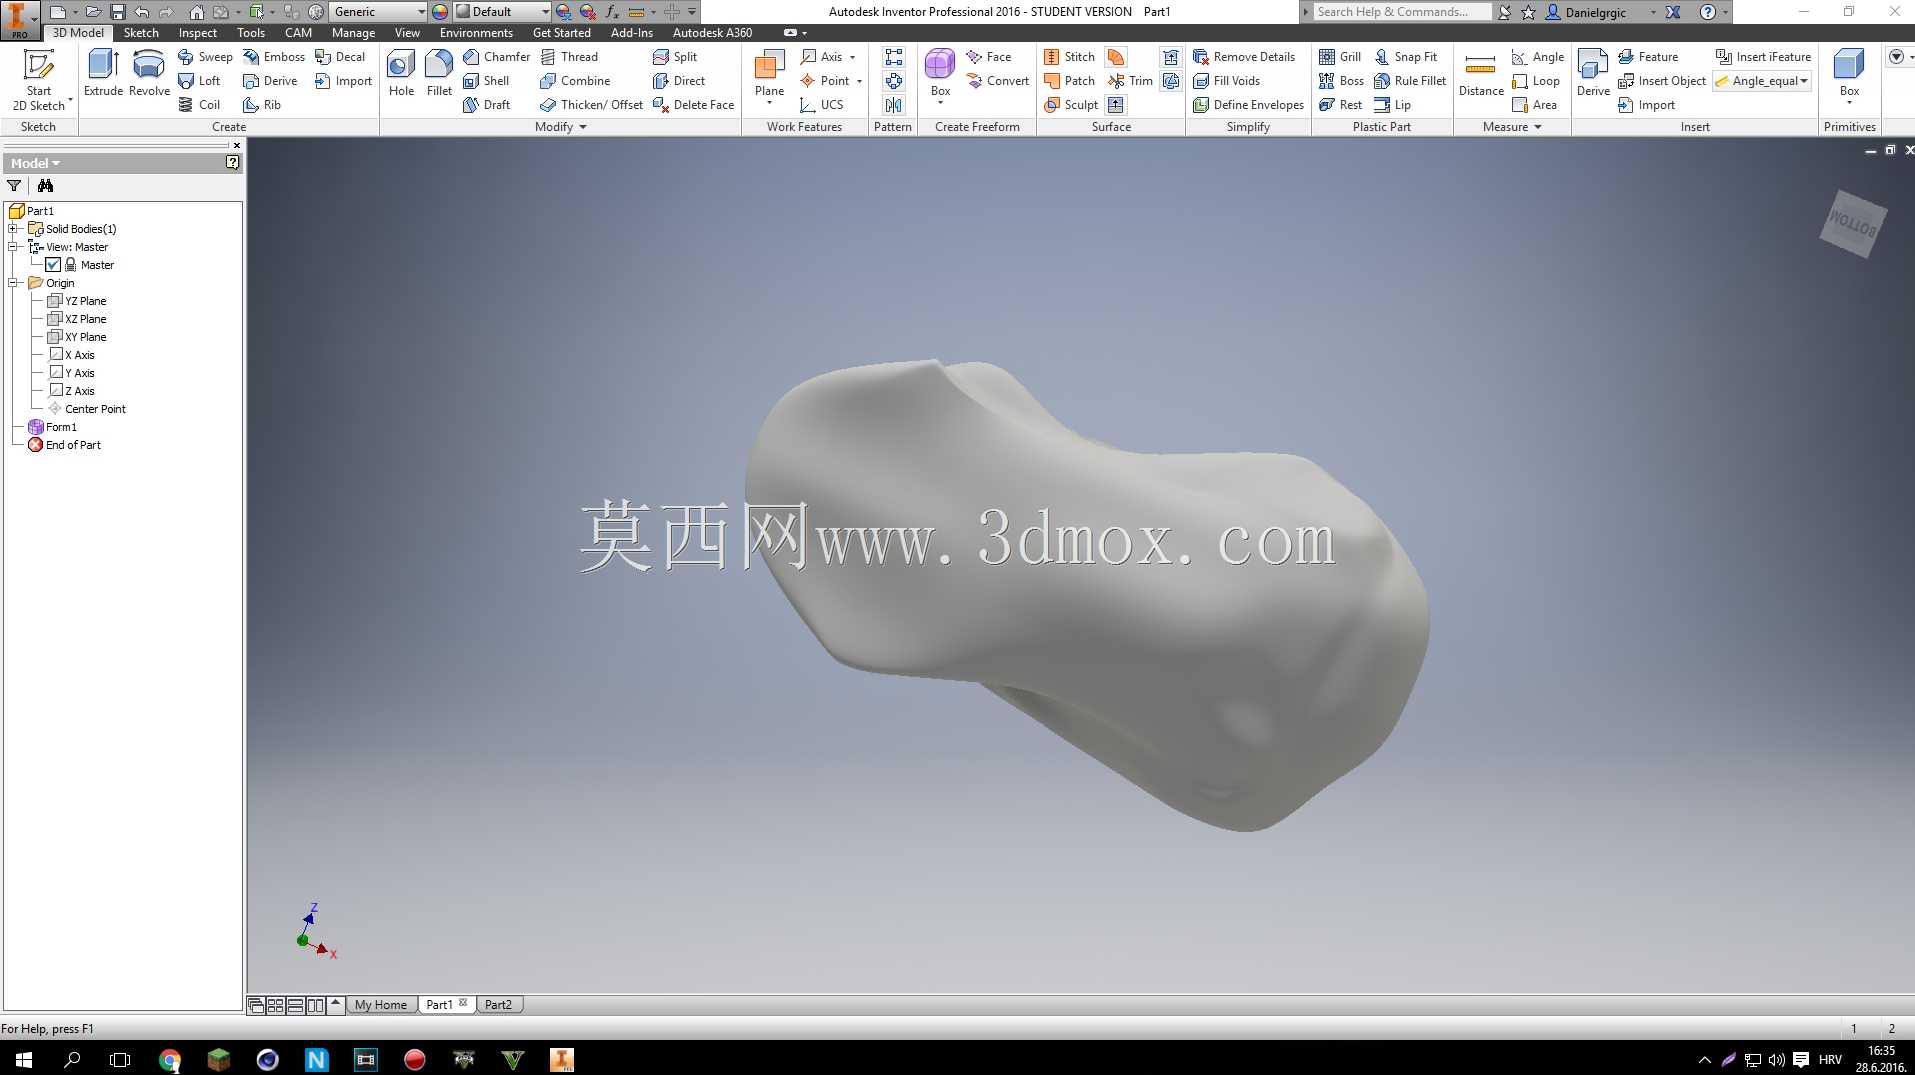Open the Sketch ribbon tab
Viewport: 1915px width, 1075px height.
[141, 33]
